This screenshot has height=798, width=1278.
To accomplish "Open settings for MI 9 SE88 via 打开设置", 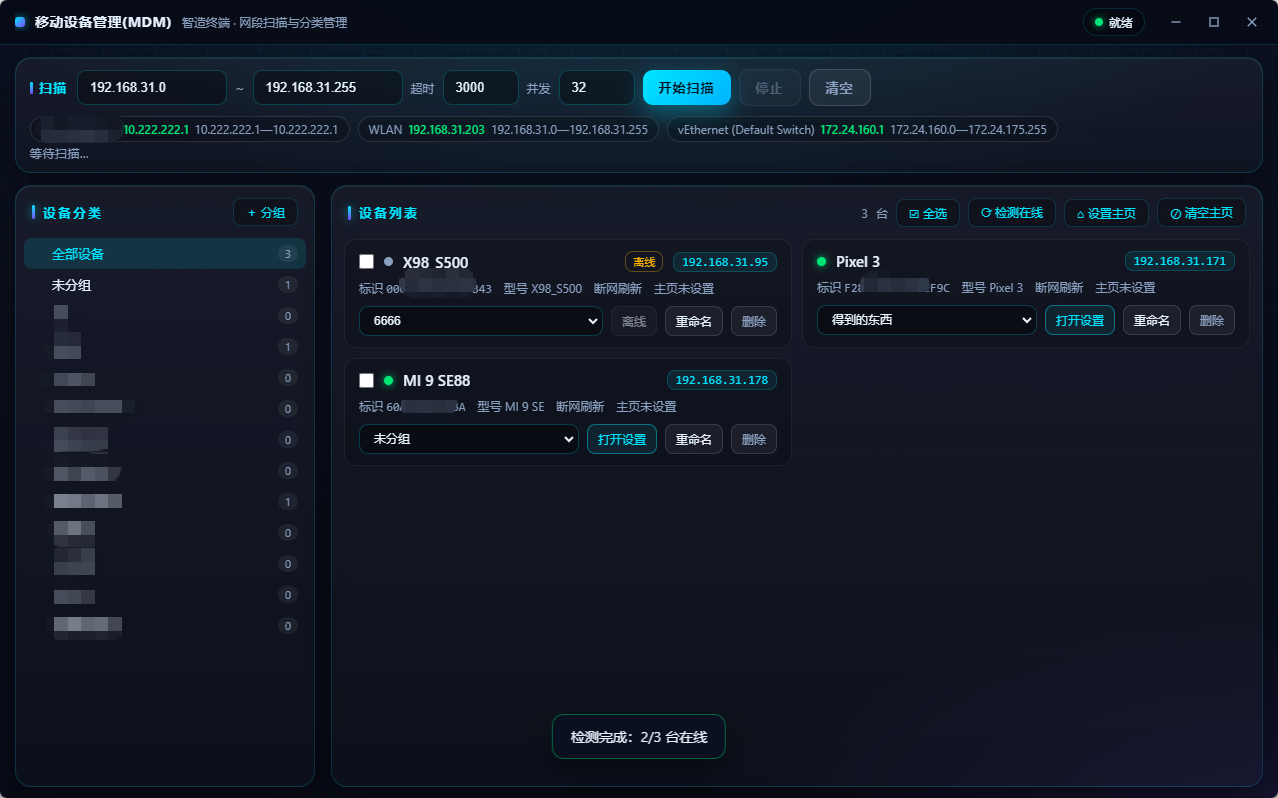I will pos(622,439).
